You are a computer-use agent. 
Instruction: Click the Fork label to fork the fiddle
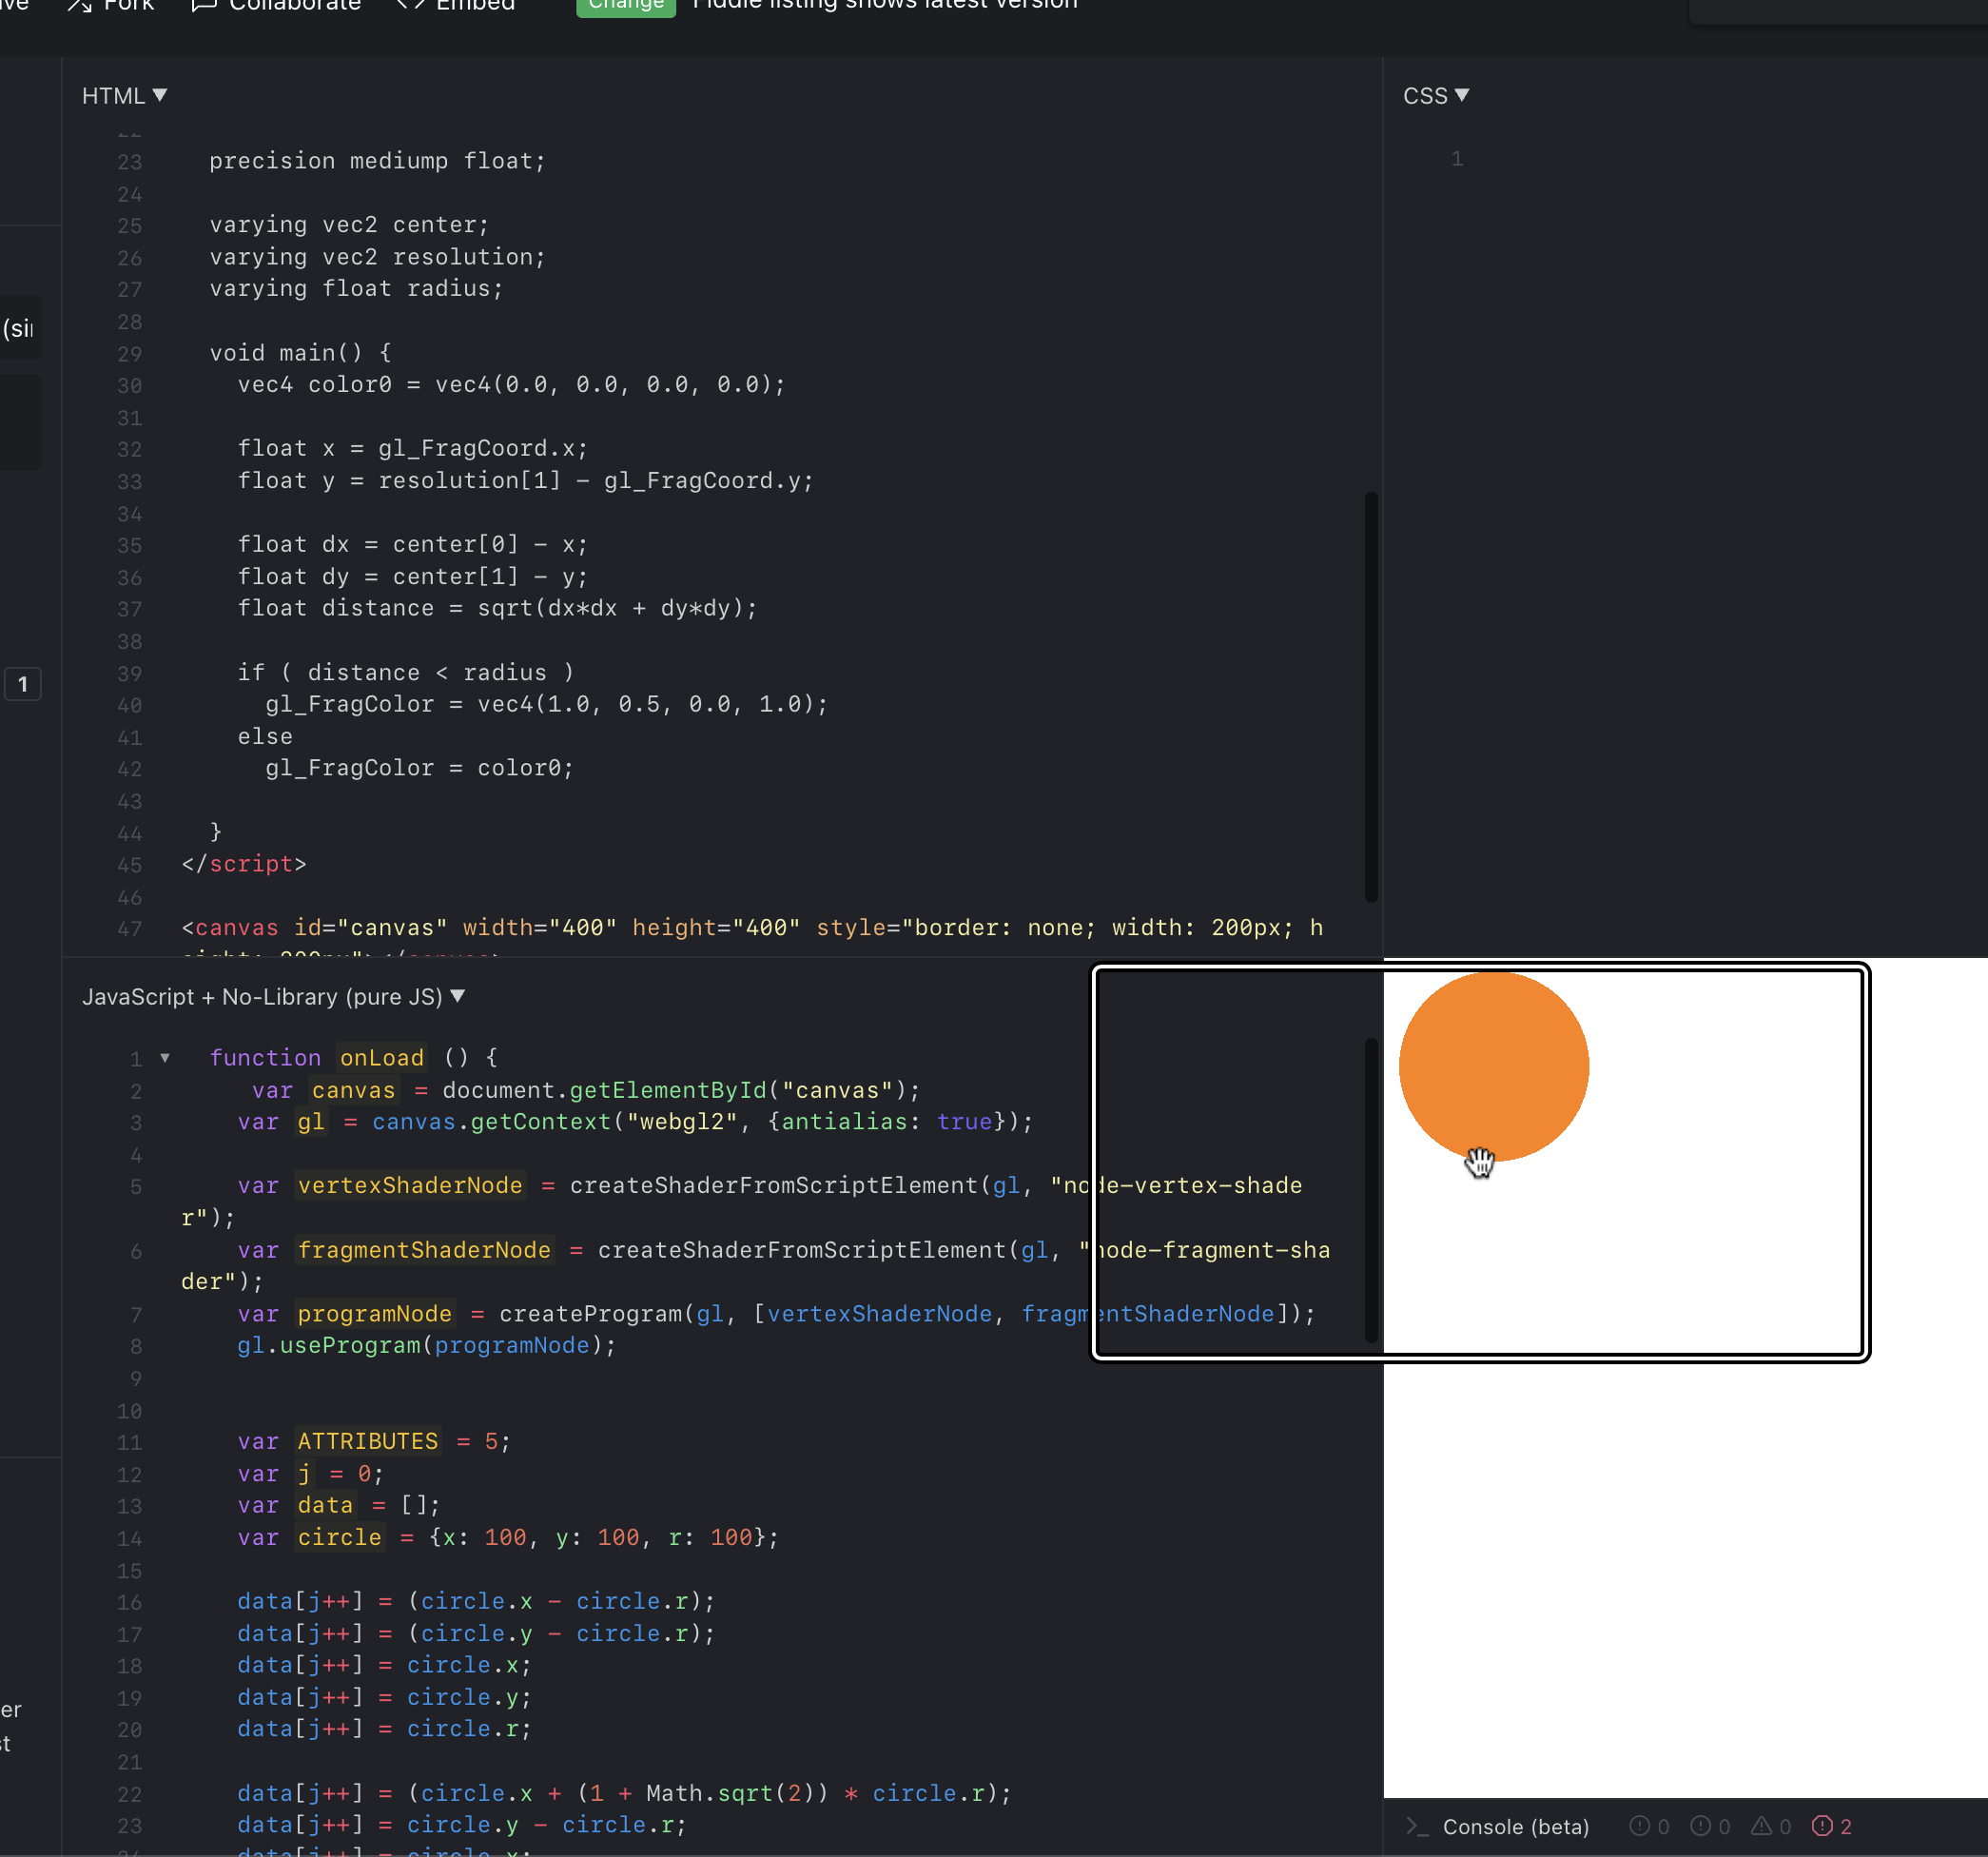click(x=129, y=6)
